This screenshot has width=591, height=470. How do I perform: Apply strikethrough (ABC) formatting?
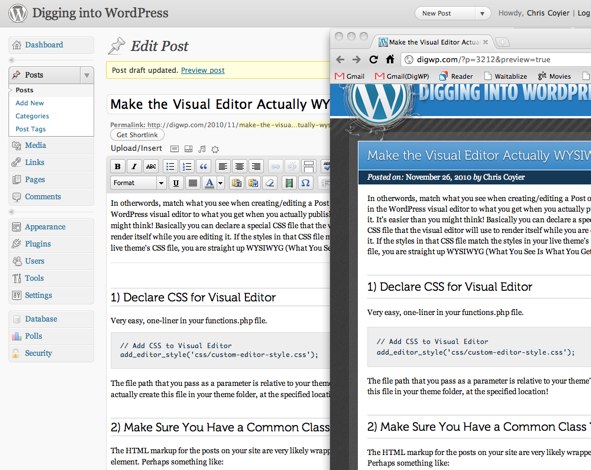pos(151,166)
